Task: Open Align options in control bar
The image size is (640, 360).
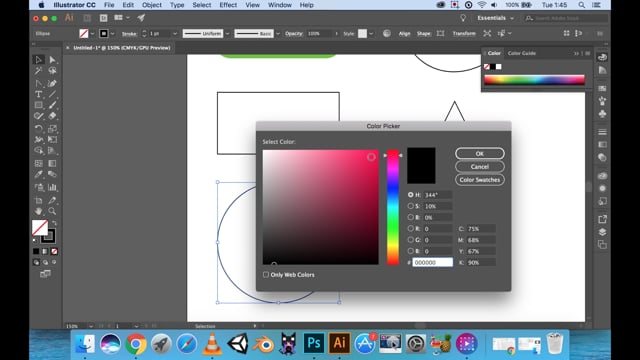Action: (404, 33)
